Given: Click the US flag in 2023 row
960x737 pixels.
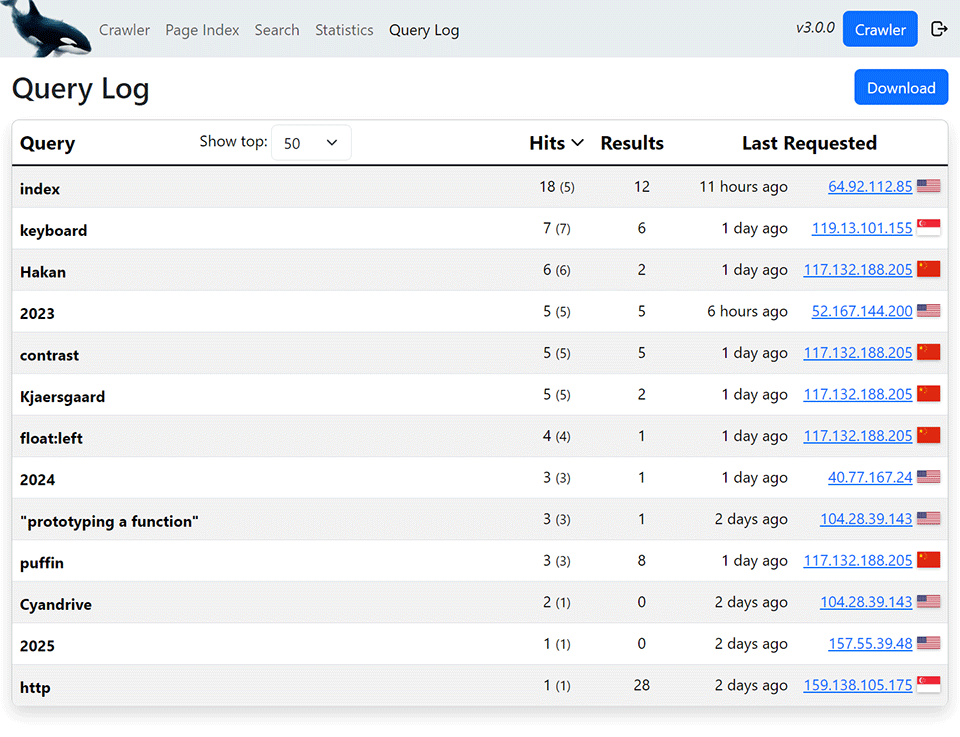Looking at the screenshot, I should (x=928, y=311).
